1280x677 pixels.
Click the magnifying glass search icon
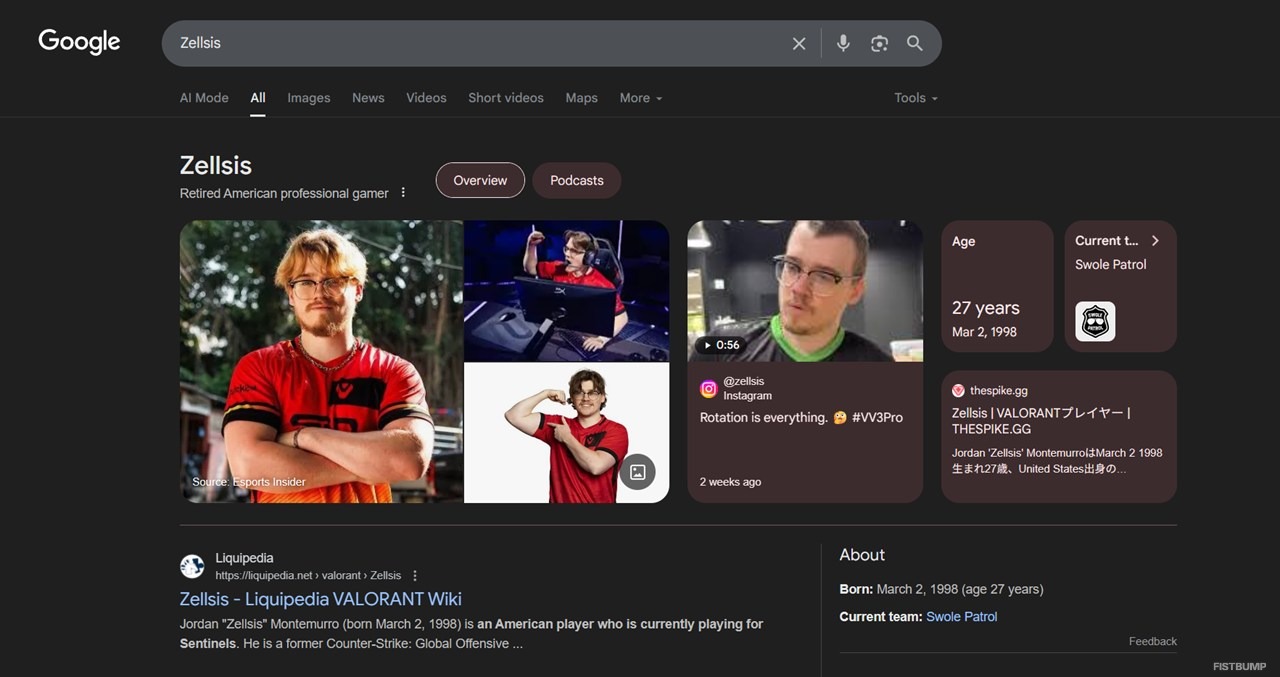click(x=915, y=43)
